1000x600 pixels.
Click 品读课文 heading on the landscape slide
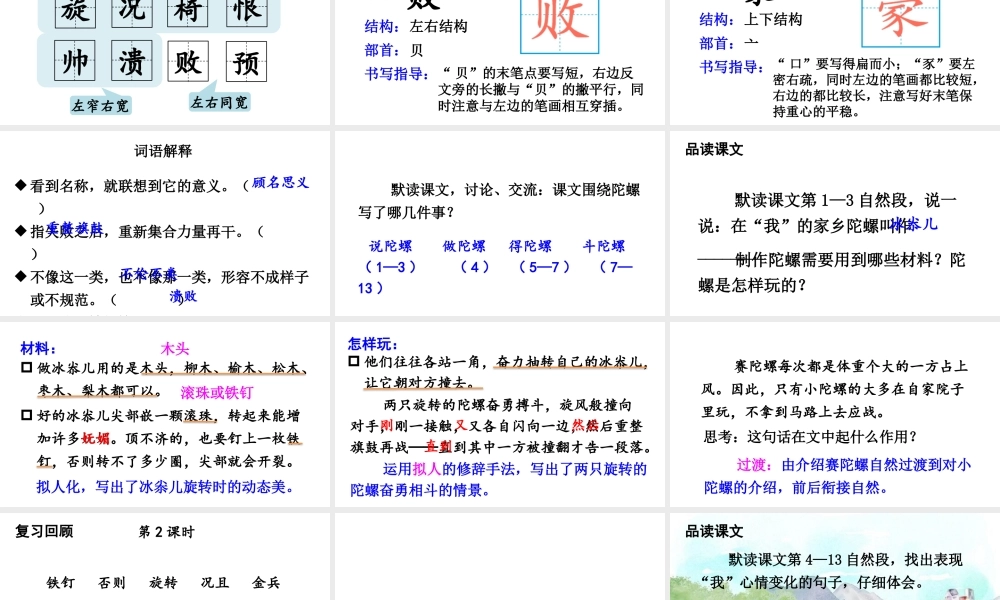(x=714, y=531)
